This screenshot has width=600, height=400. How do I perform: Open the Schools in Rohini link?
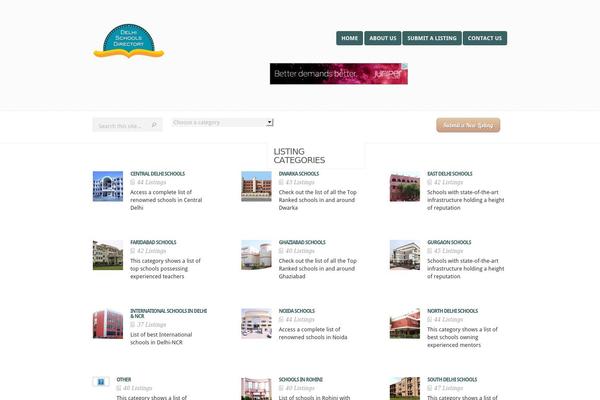[301, 380]
